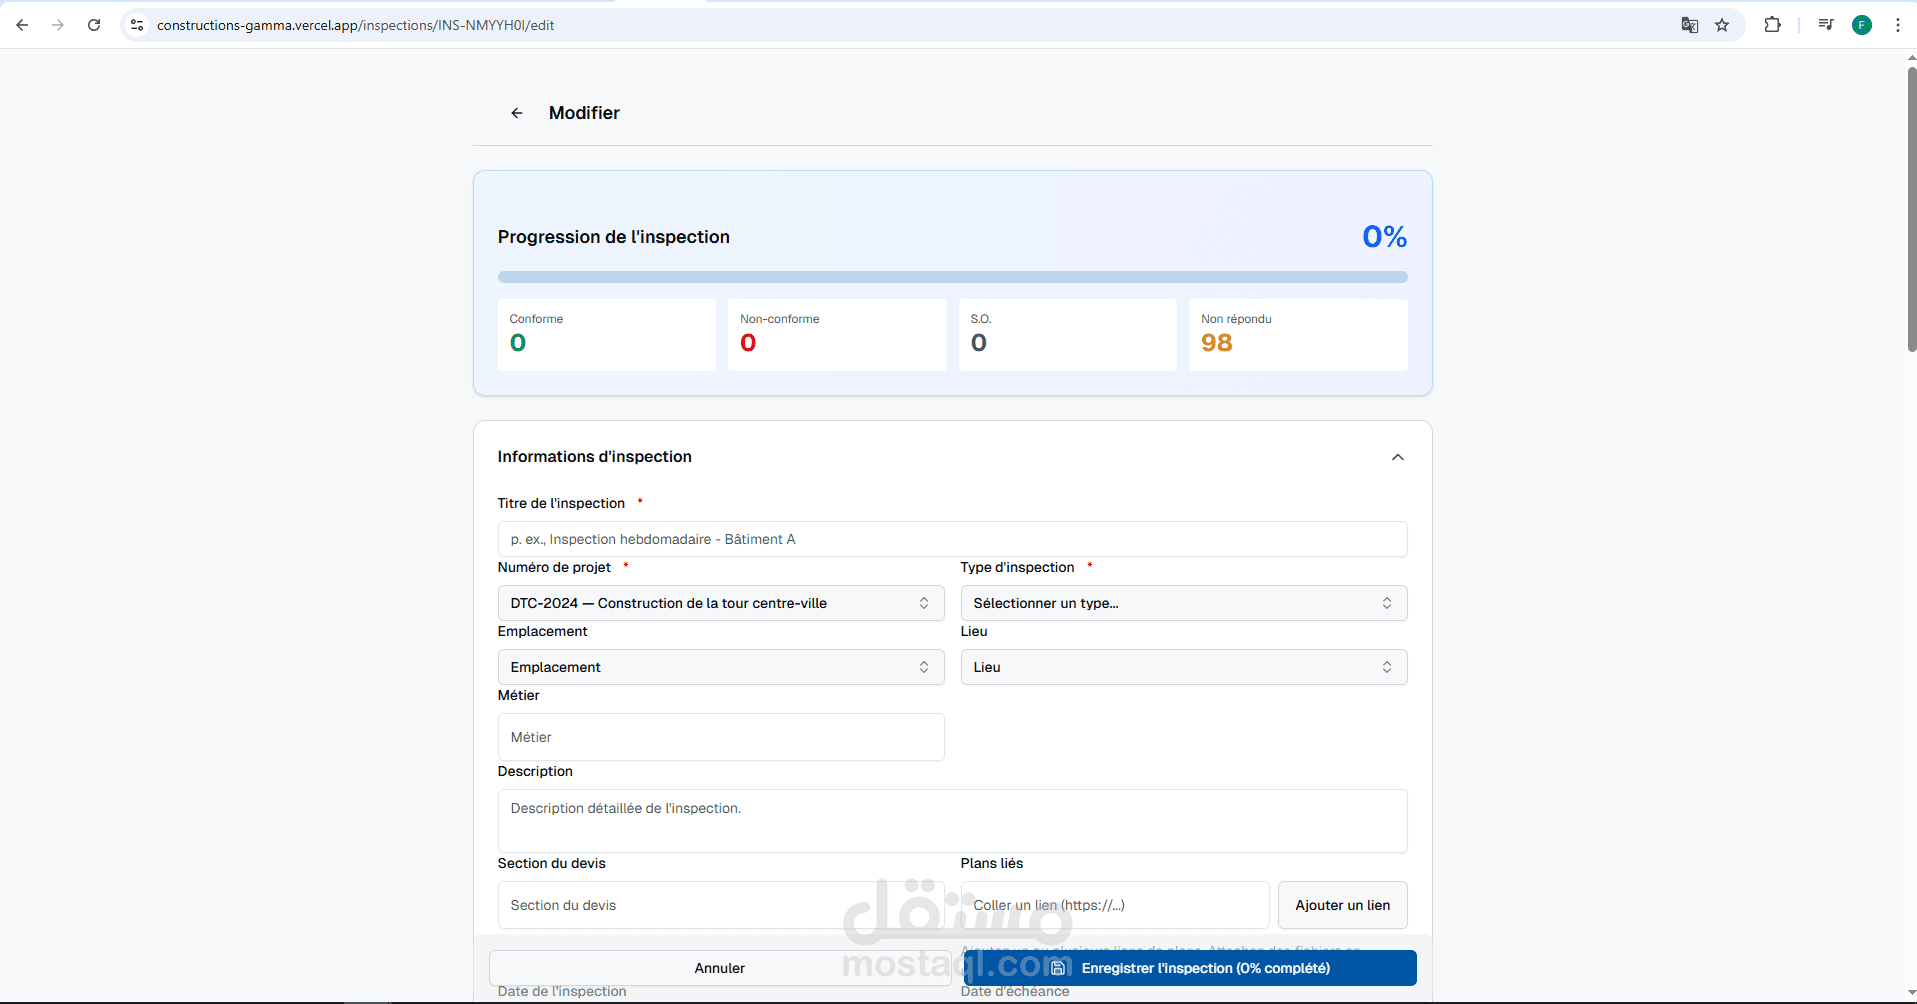
Task: Open the browser profile avatar
Action: 1862,25
